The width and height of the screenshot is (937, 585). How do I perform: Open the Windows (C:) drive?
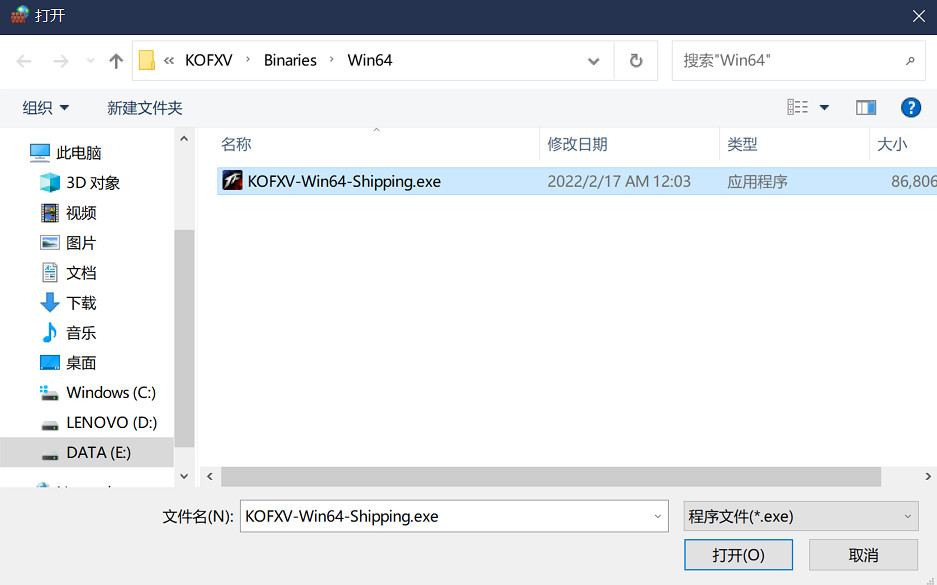[111, 393]
